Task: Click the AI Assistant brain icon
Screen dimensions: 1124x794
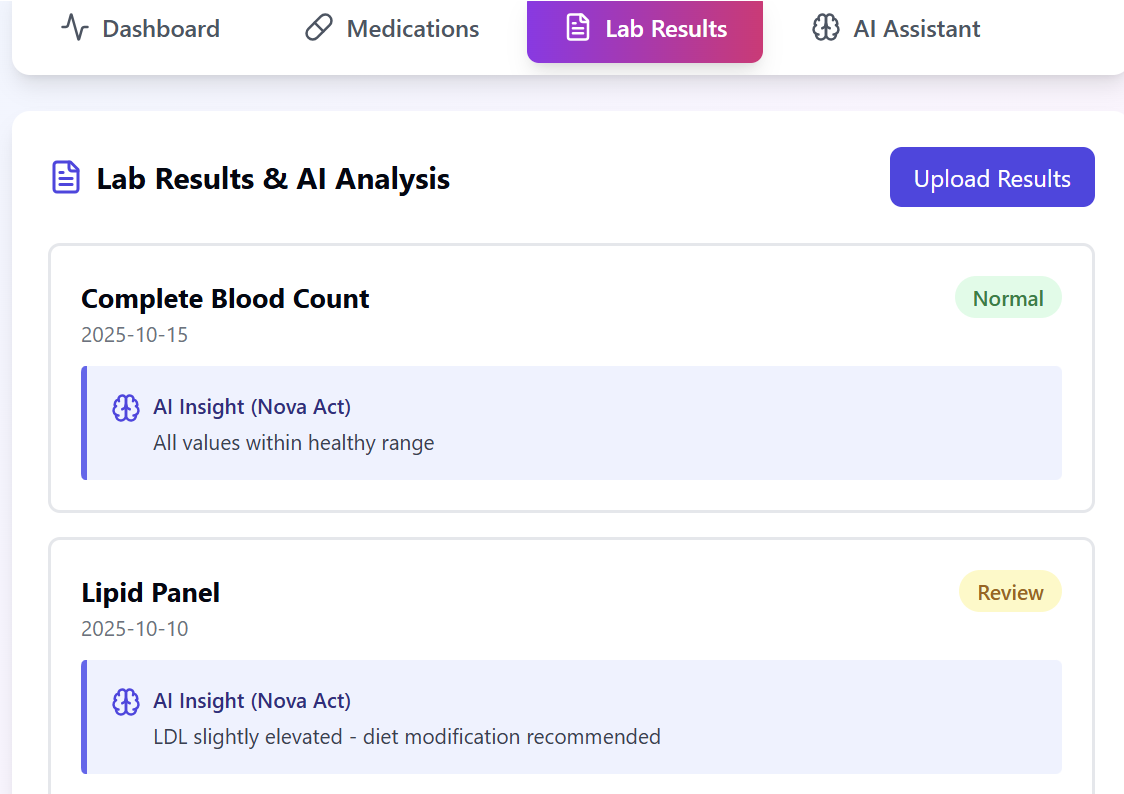Action: point(825,28)
